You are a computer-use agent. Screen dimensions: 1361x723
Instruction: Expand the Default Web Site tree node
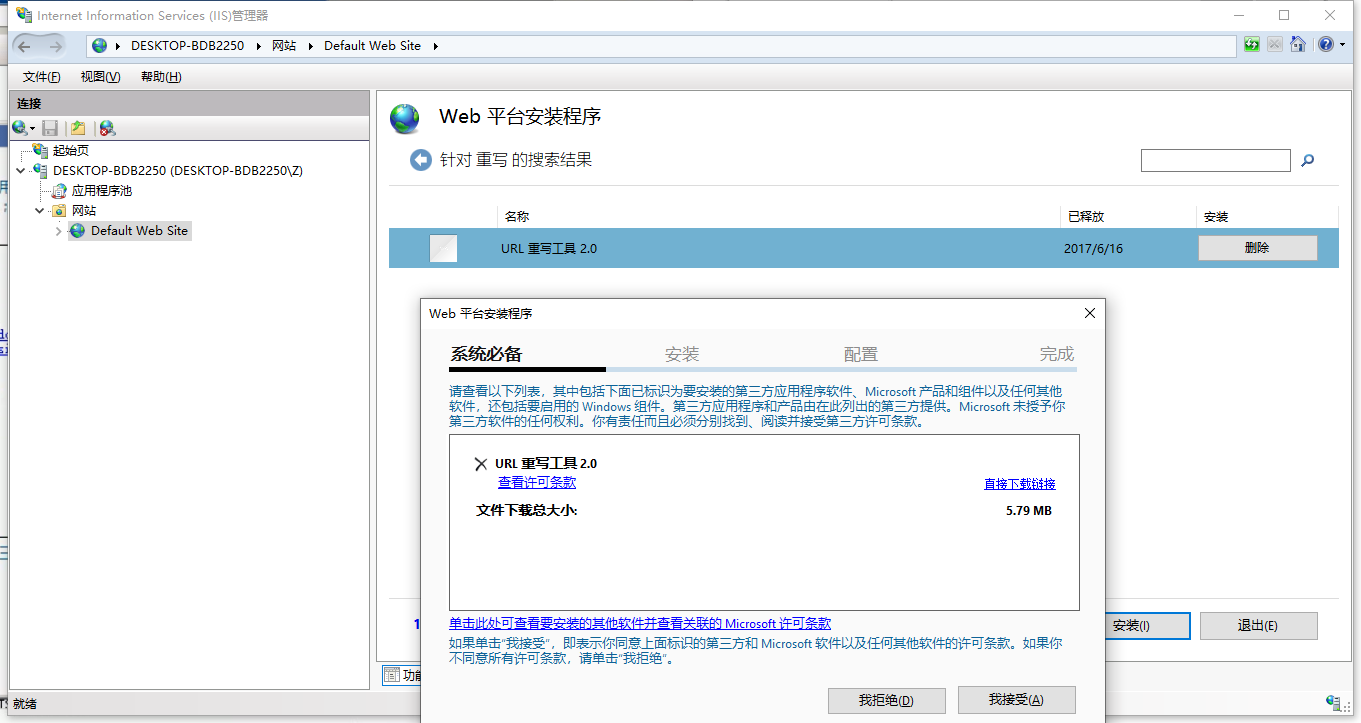pos(59,231)
